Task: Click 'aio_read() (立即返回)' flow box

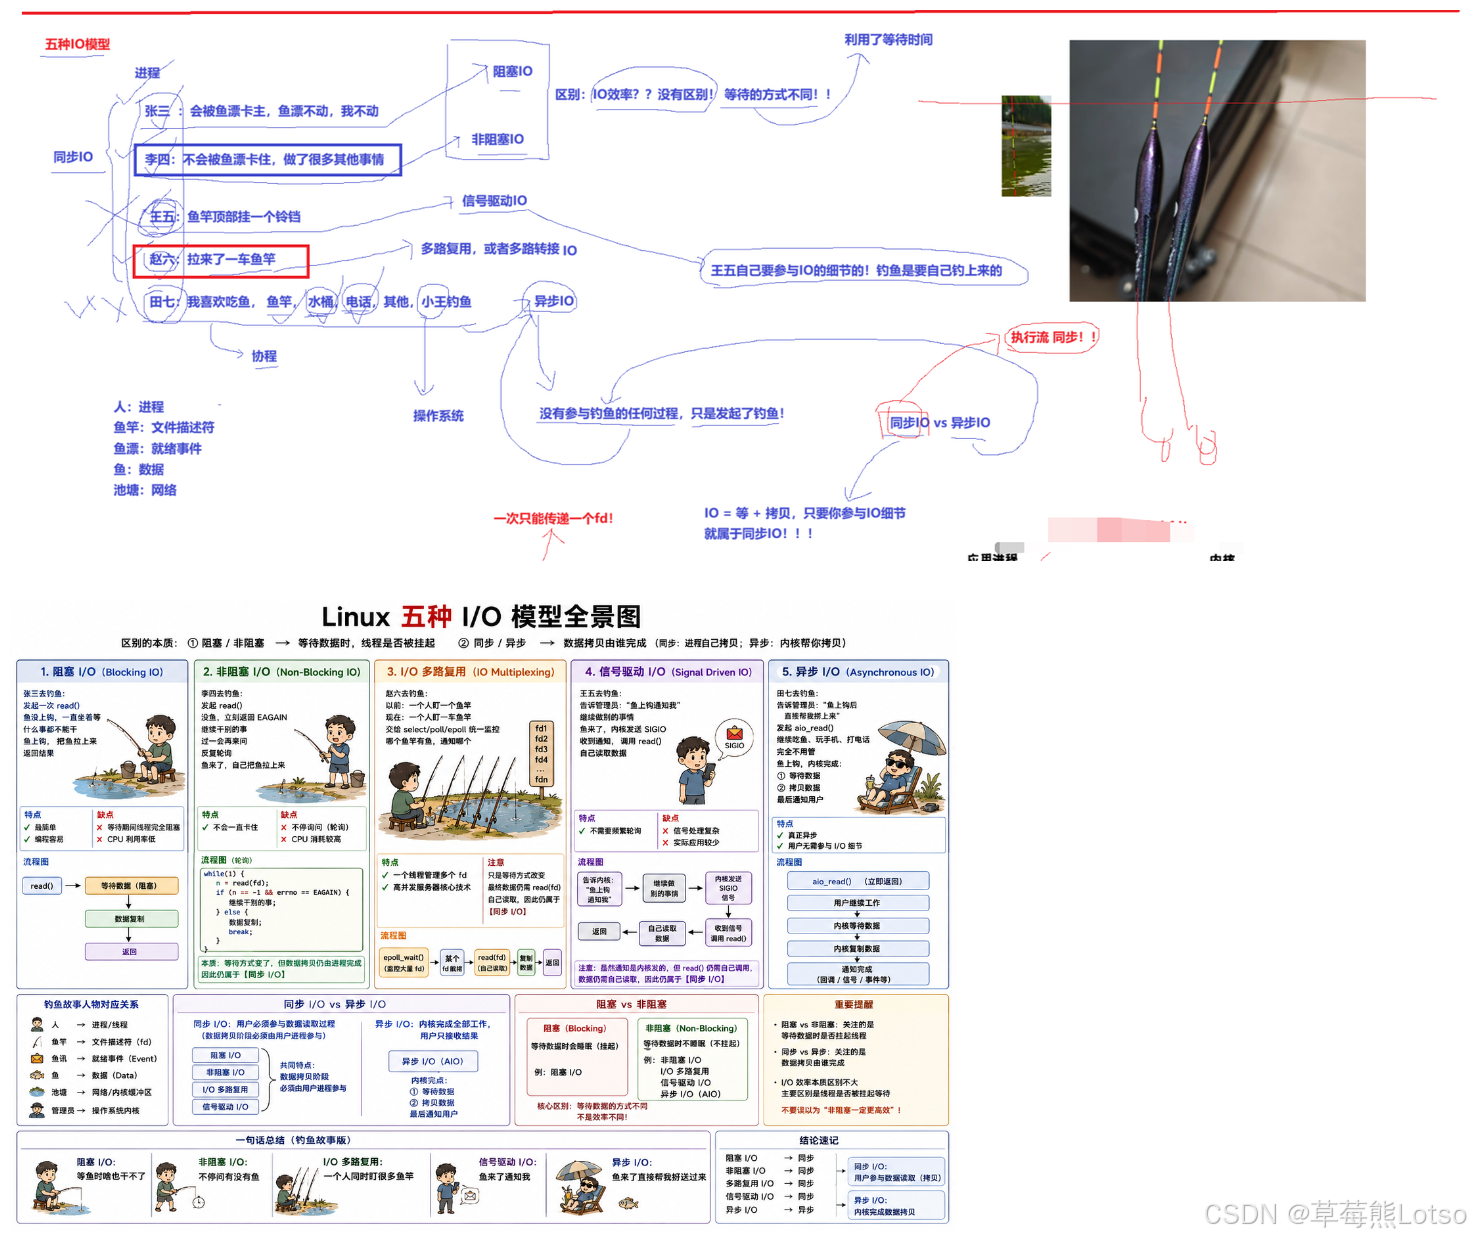Action: tap(857, 881)
